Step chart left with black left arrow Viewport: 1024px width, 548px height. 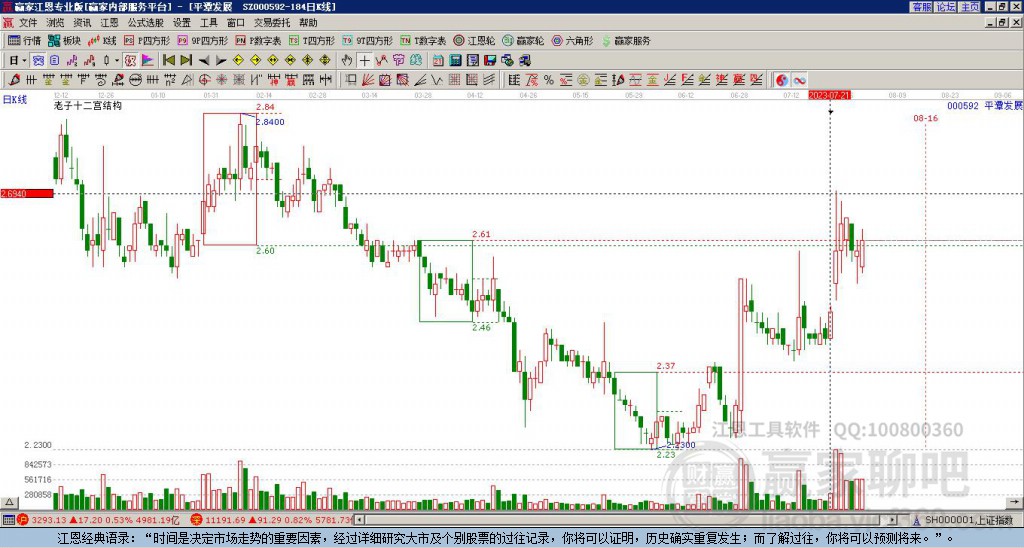[x=204, y=61]
